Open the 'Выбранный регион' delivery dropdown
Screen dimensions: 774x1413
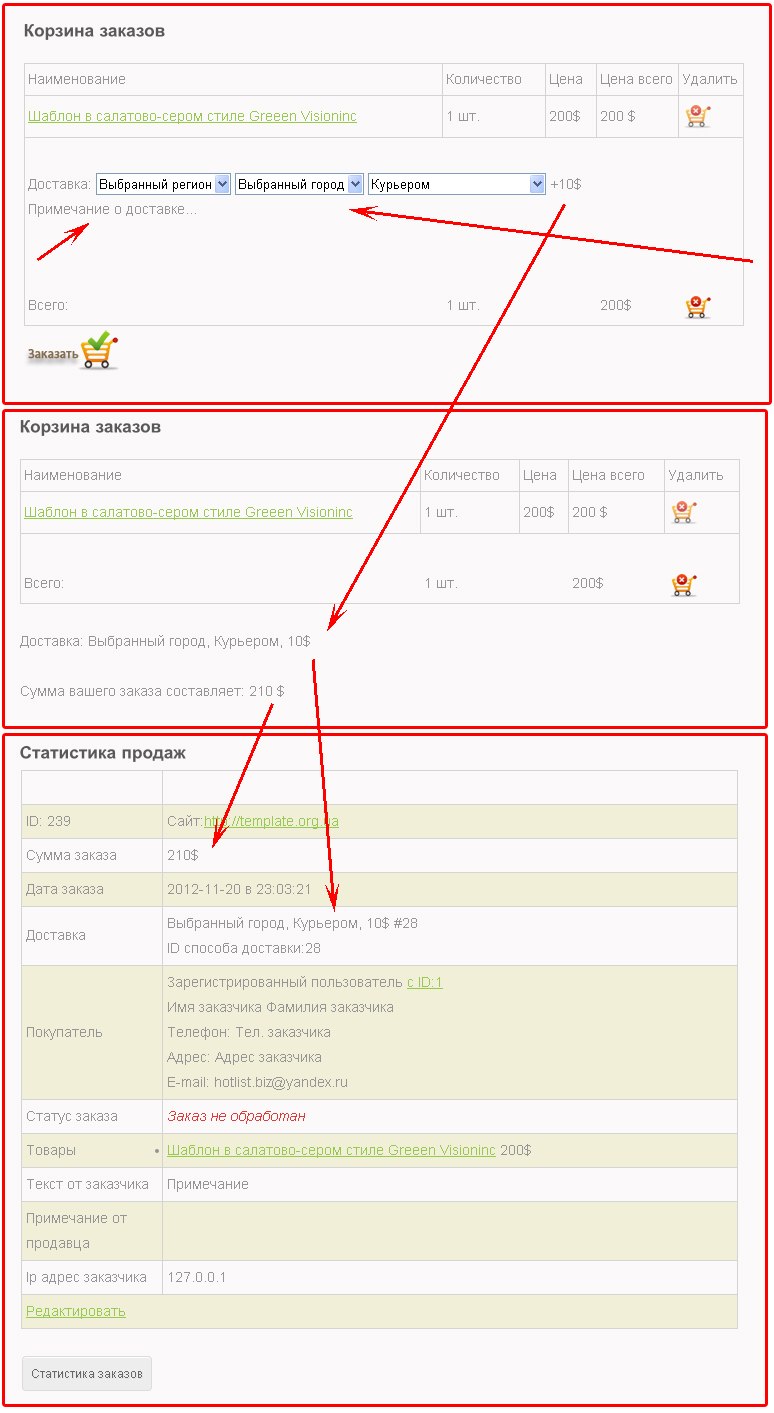(x=163, y=184)
